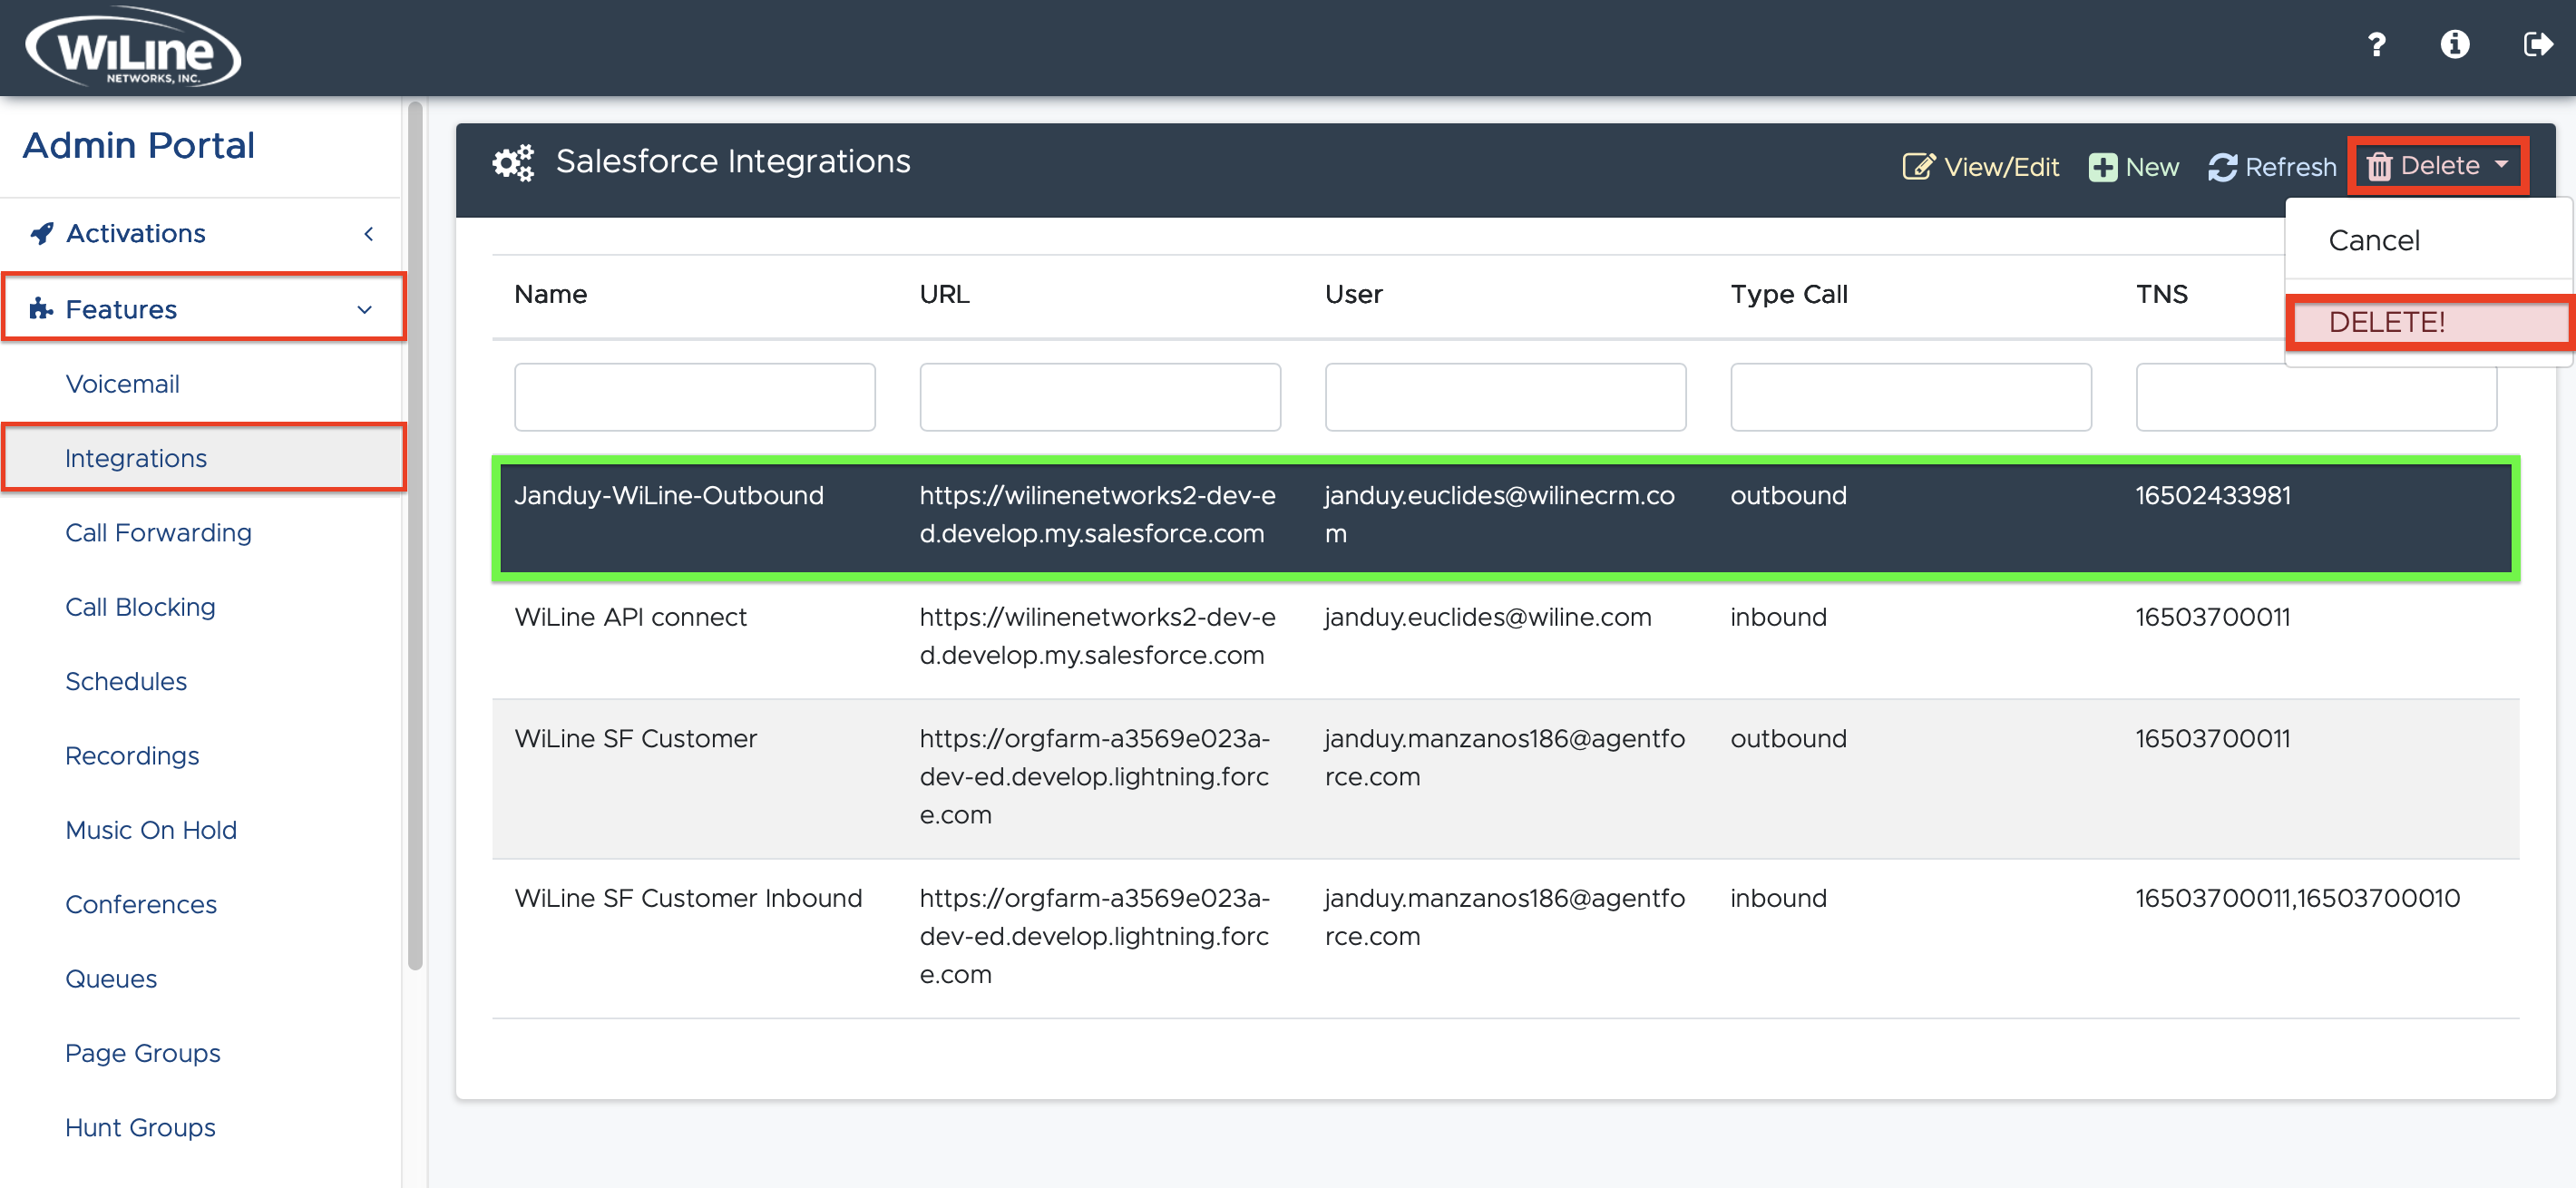Click the New plus icon
The width and height of the screenshot is (2576, 1188).
2103,166
